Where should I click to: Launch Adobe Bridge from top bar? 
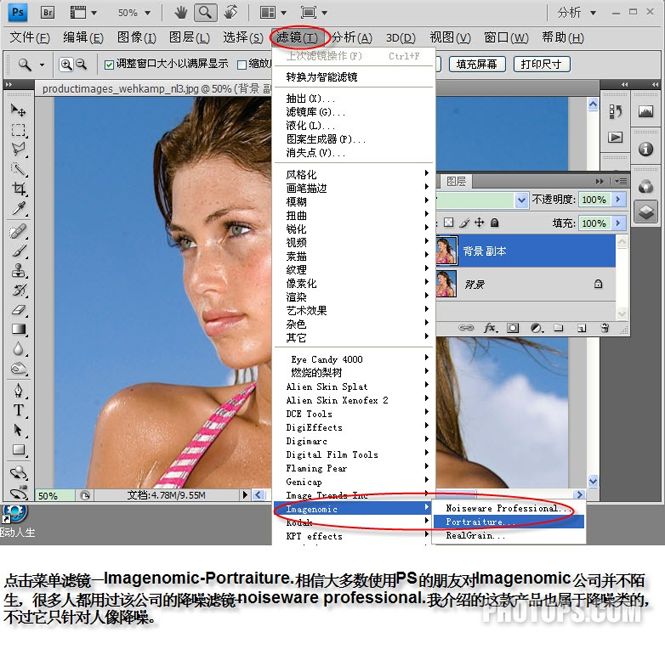point(48,13)
